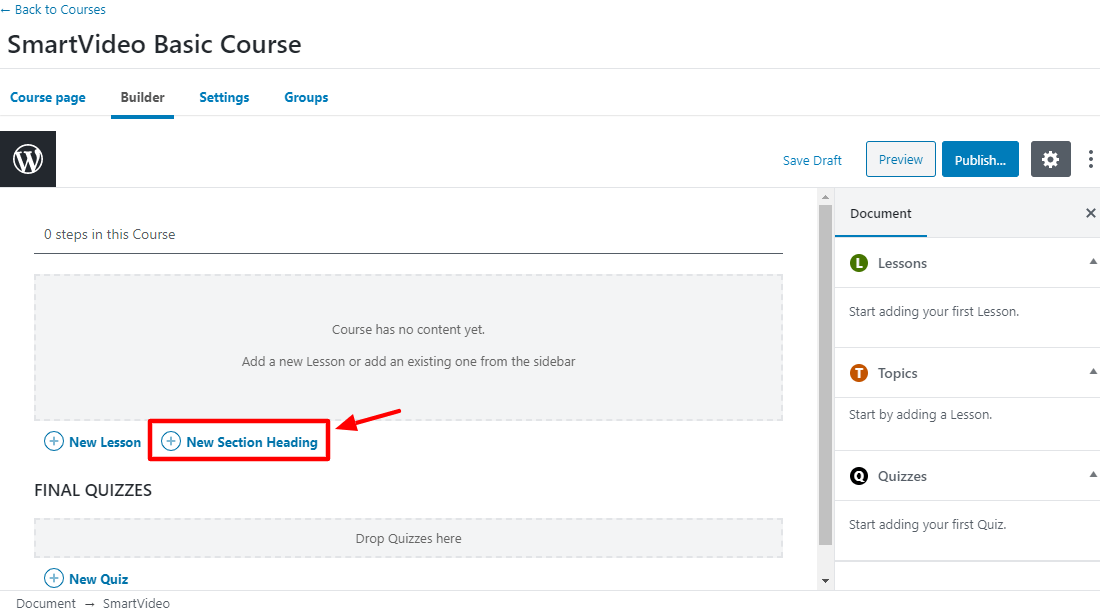Image resolution: width=1100 pixels, height=615 pixels.
Task: Collapse the Topics panel arrow
Action: click(1092, 372)
